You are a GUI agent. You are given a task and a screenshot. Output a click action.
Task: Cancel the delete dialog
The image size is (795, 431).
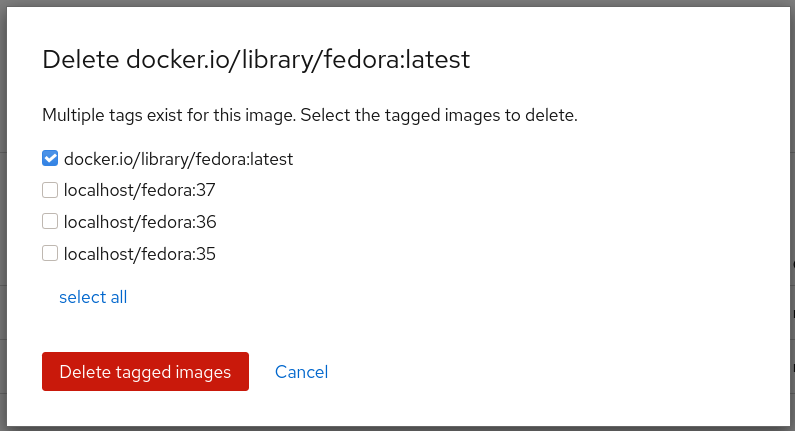[x=301, y=372]
